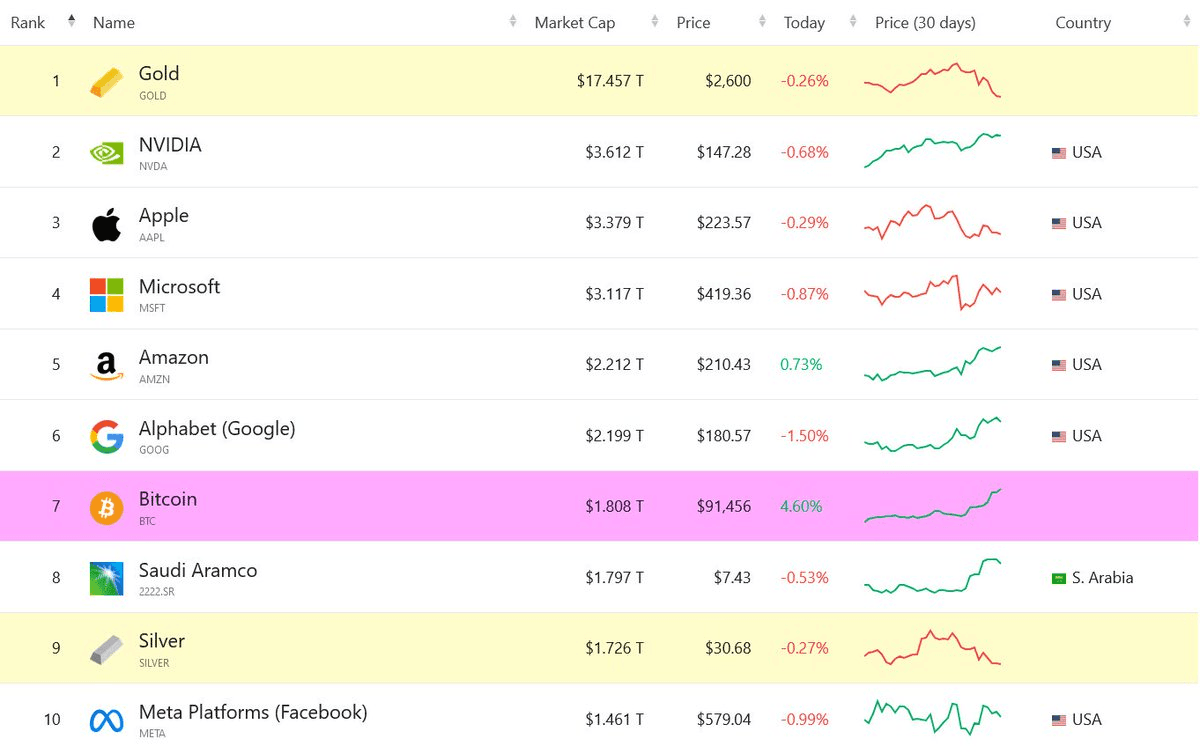
Task: Sort table by Rank column arrows
Action: click(x=71, y=22)
